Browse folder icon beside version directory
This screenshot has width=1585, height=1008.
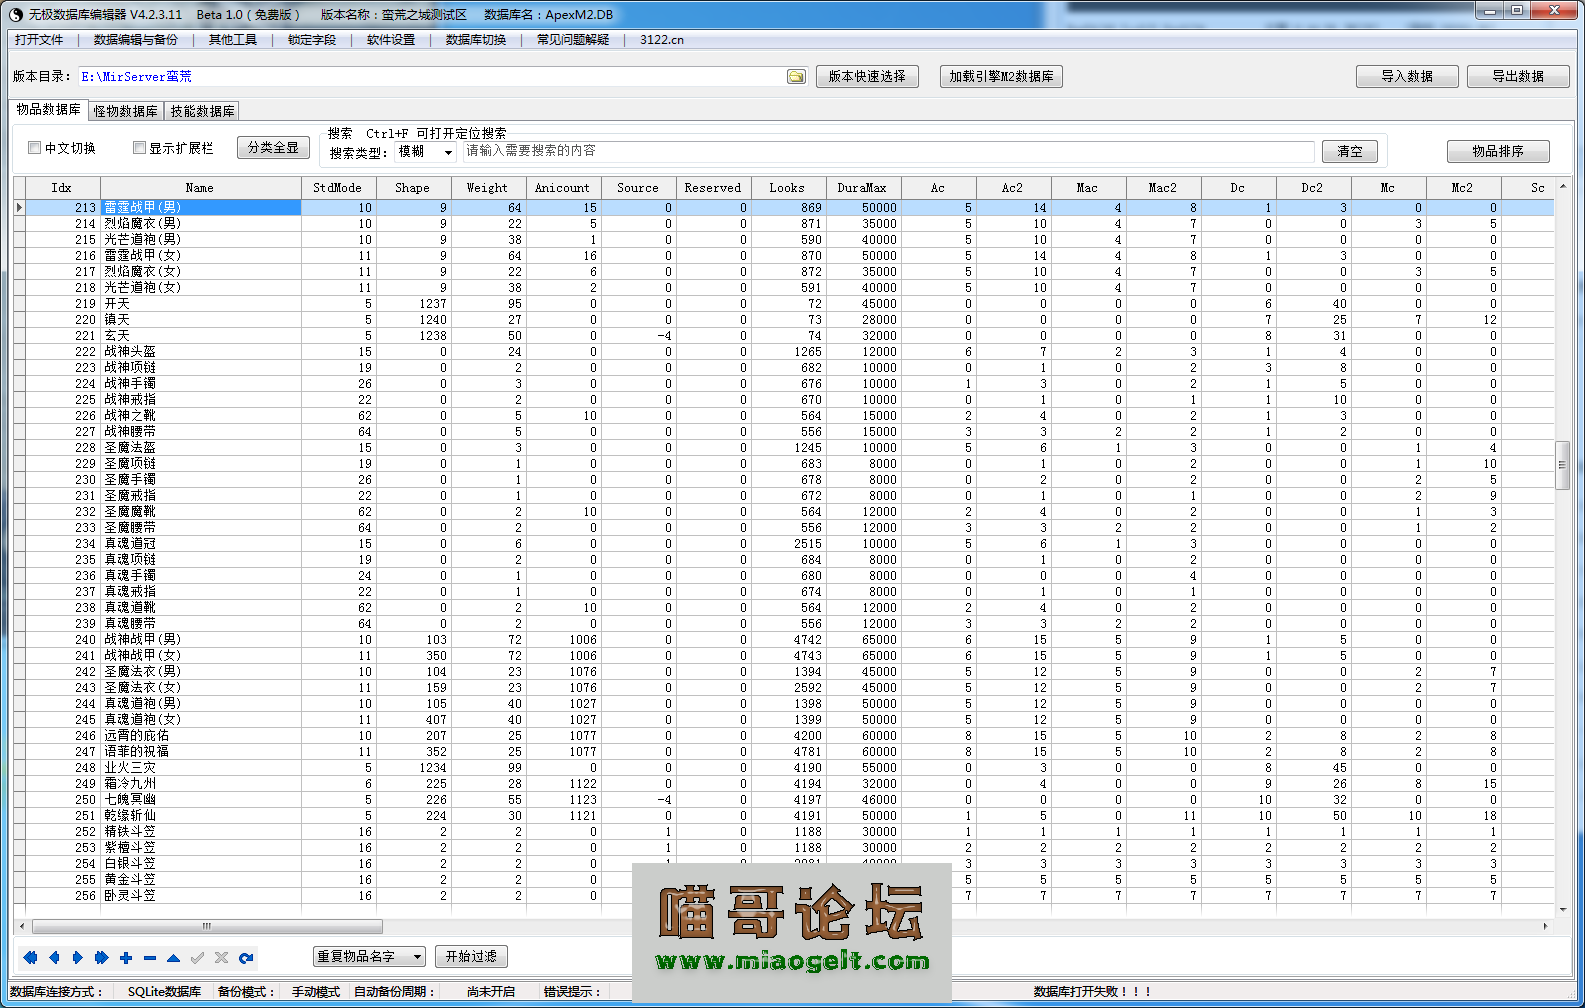pos(796,77)
